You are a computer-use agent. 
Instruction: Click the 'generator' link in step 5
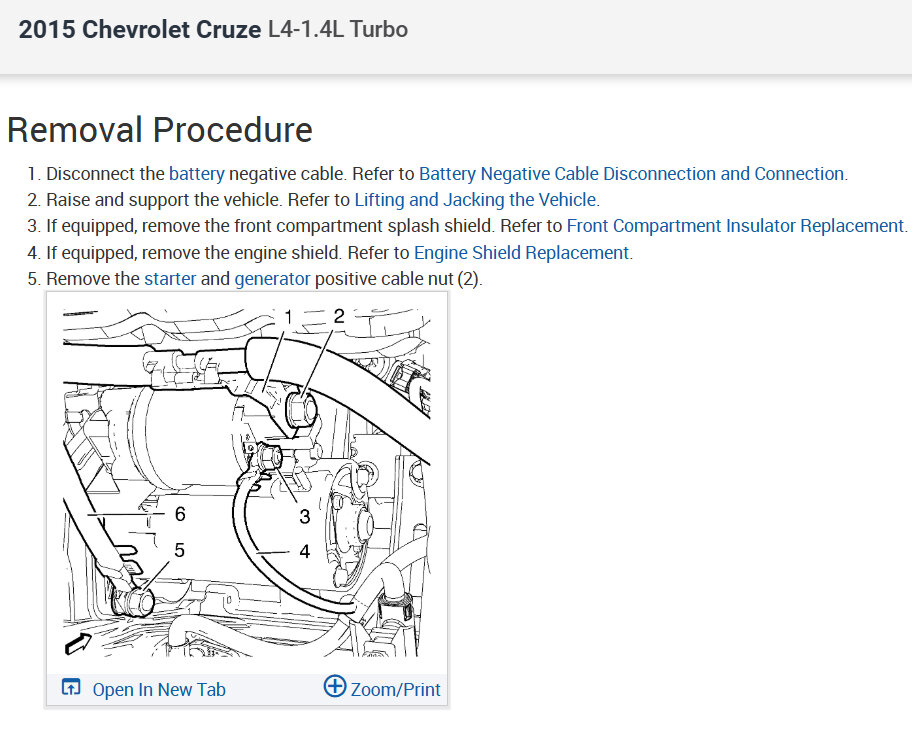[272, 279]
